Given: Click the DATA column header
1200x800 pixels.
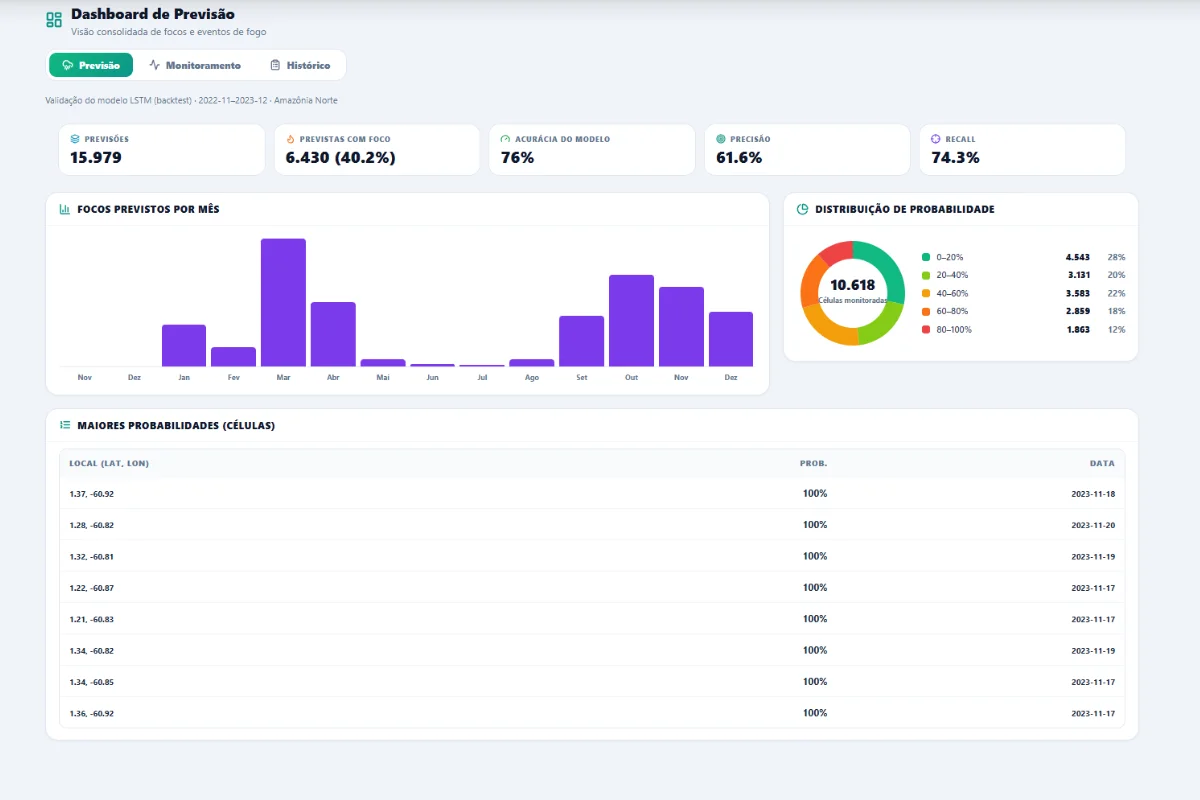Looking at the screenshot, I should [x=1102, y=463].
